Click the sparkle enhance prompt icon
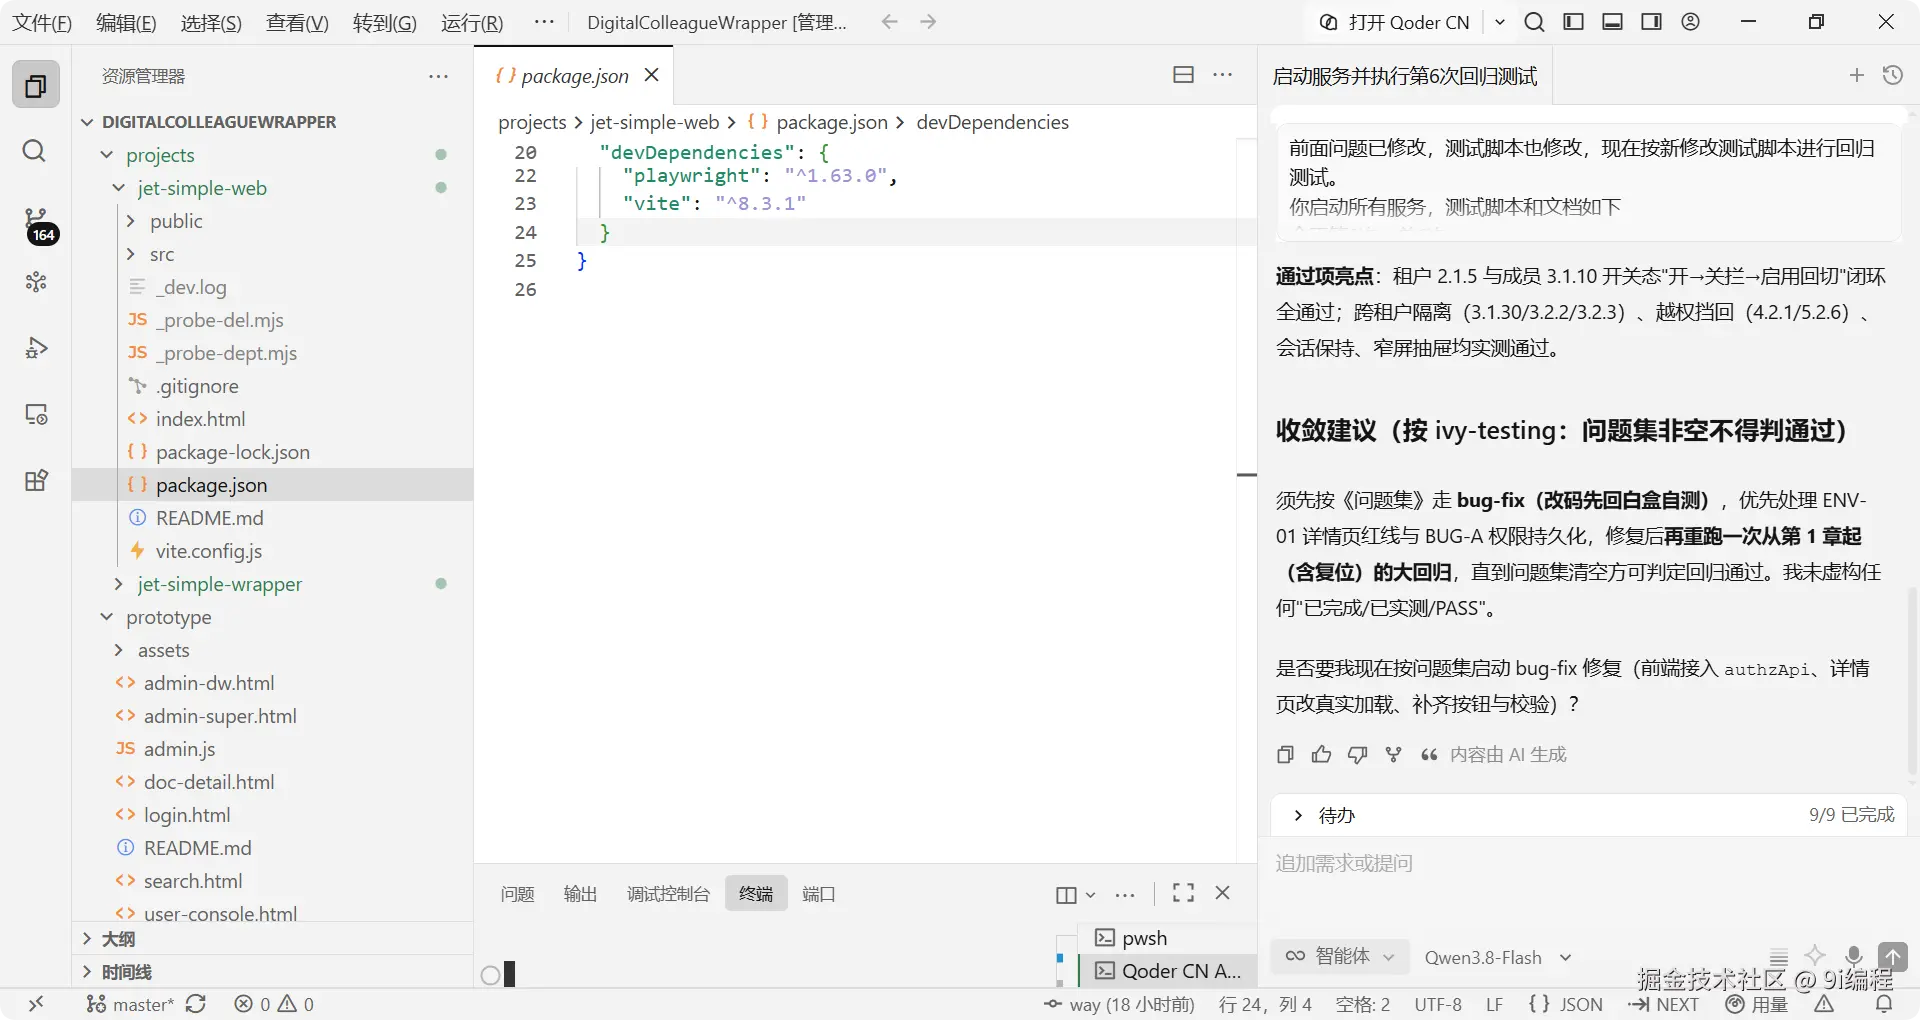This screenshot has width=1920, height=1020. [x=1815, y=956]
